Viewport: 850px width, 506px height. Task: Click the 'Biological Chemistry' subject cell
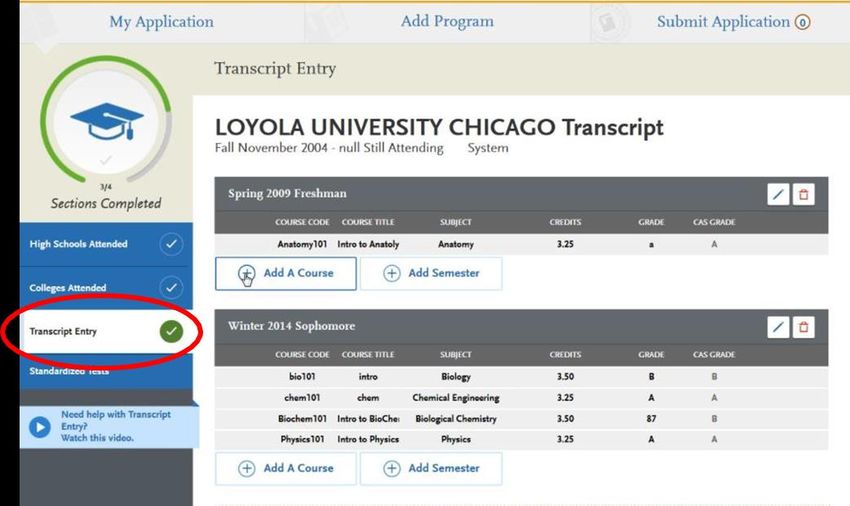pos(456,419)
